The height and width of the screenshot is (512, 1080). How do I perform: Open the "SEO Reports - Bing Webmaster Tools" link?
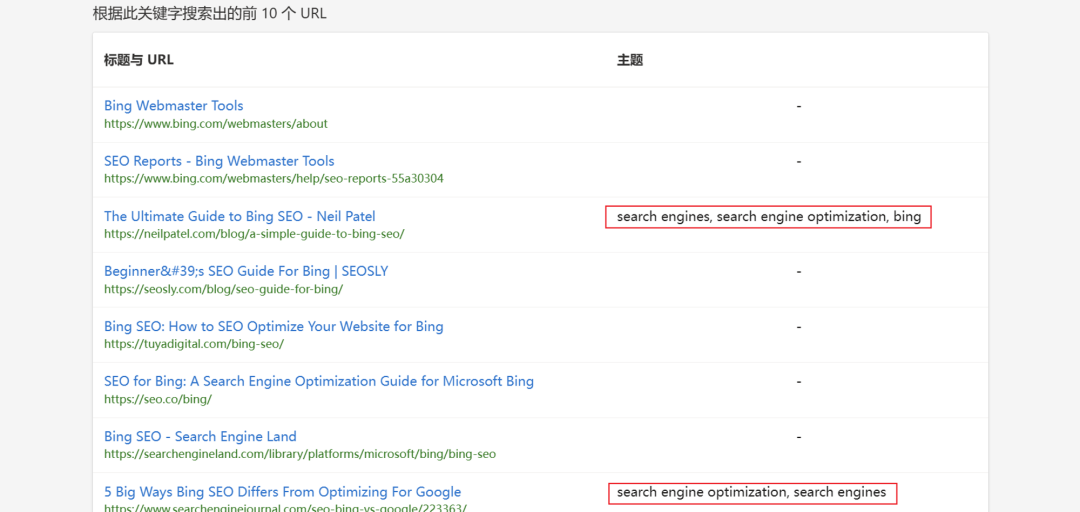219,161
